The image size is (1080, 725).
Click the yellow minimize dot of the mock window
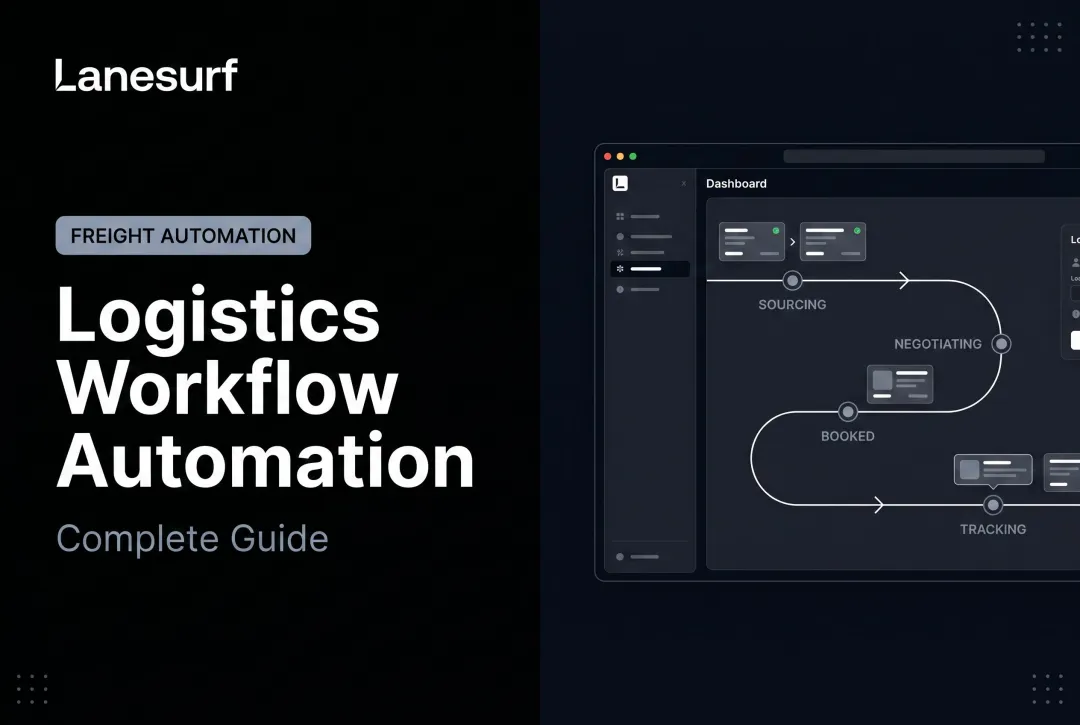pos(620,156)
